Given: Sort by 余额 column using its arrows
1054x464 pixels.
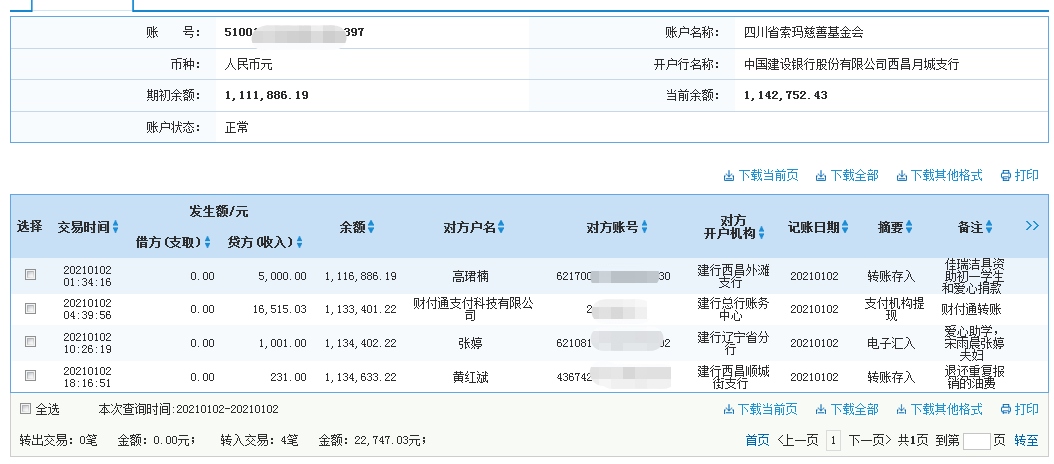Looking at the screenshot, I should (371, 227).
